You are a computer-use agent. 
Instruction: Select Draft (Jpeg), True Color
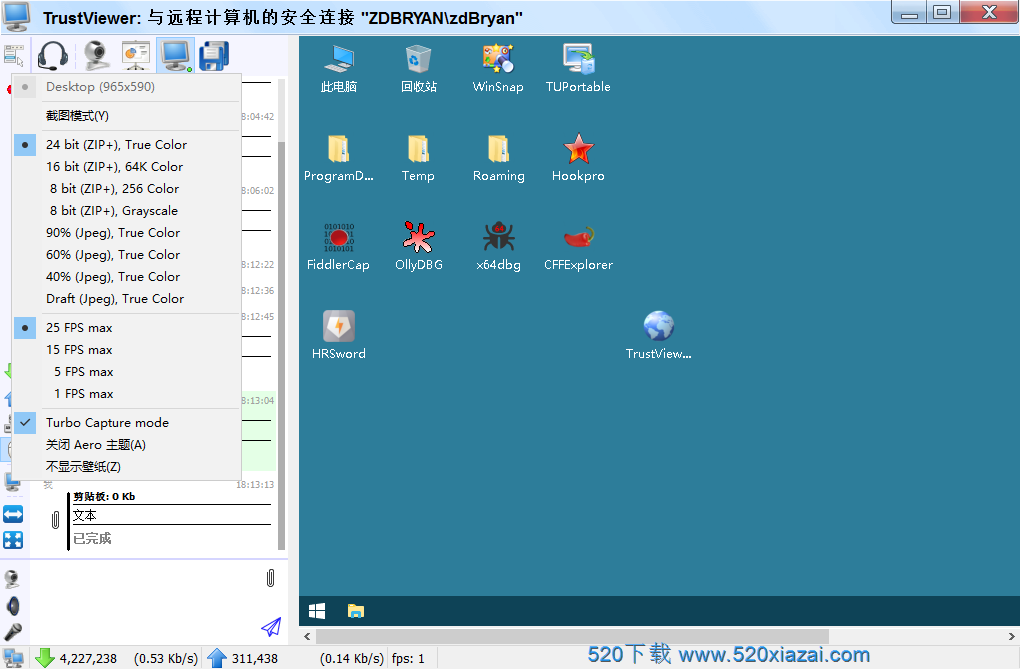pyautogui.click(x=127, y=299)
